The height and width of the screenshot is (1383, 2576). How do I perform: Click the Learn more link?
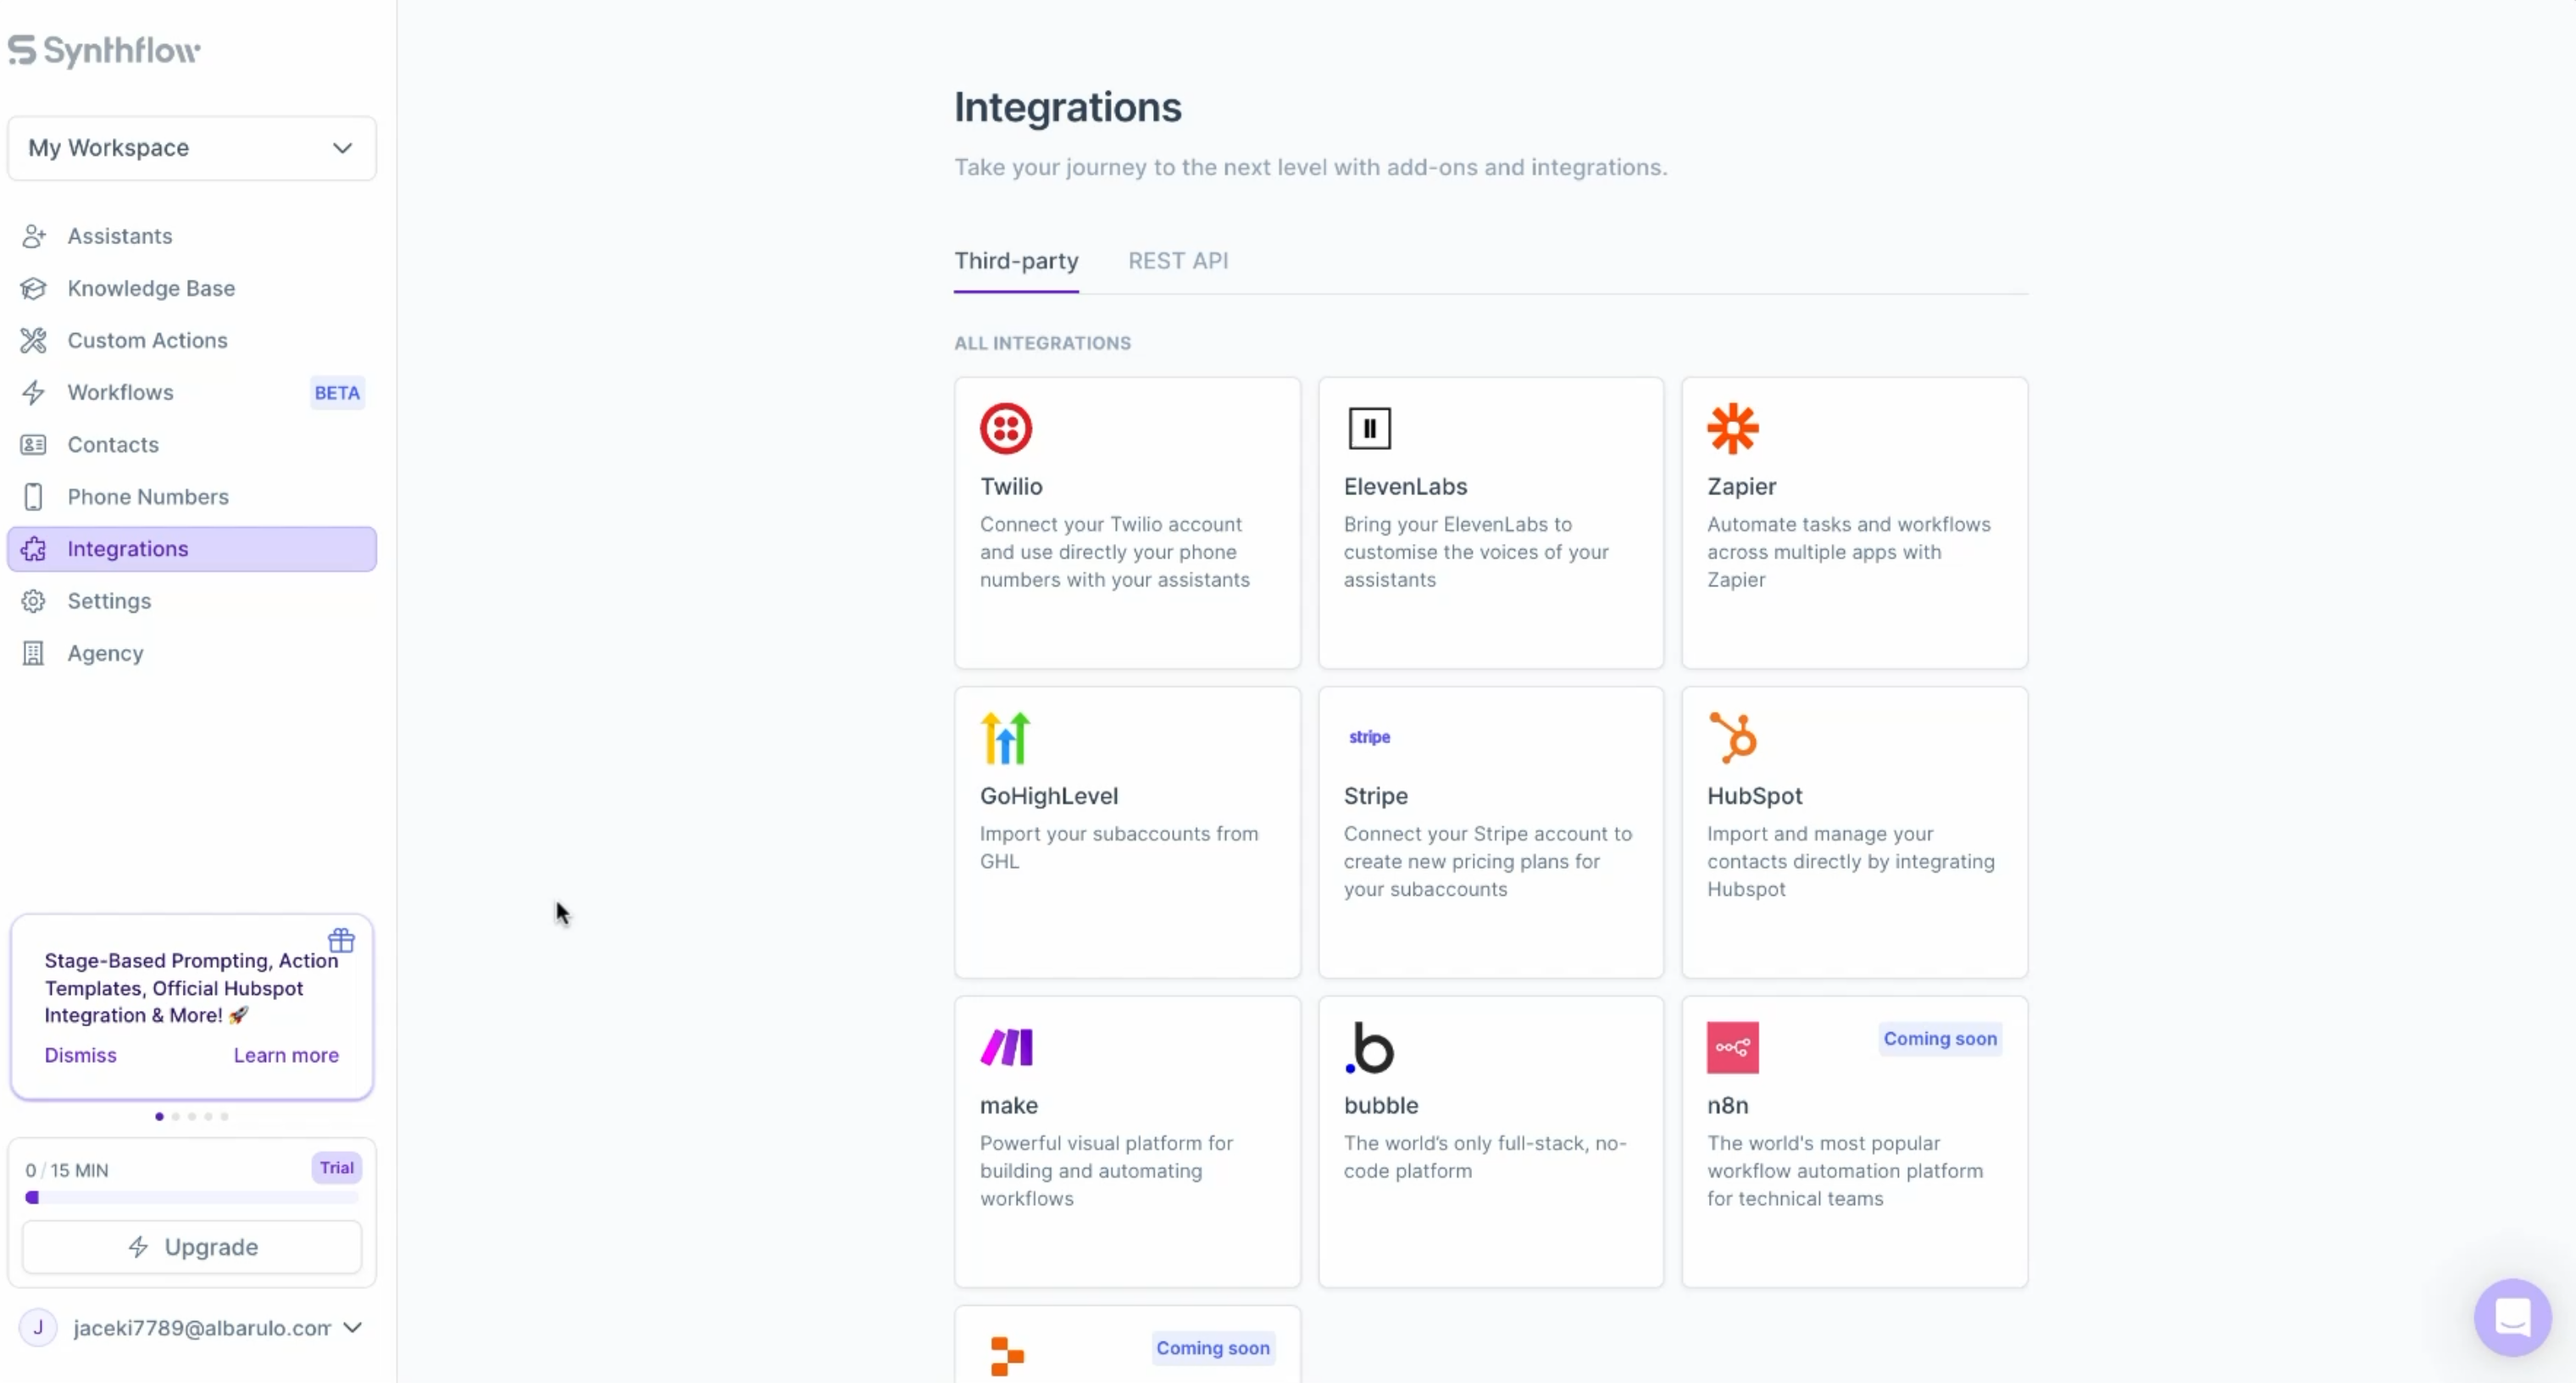click(x=286, y=1055)
